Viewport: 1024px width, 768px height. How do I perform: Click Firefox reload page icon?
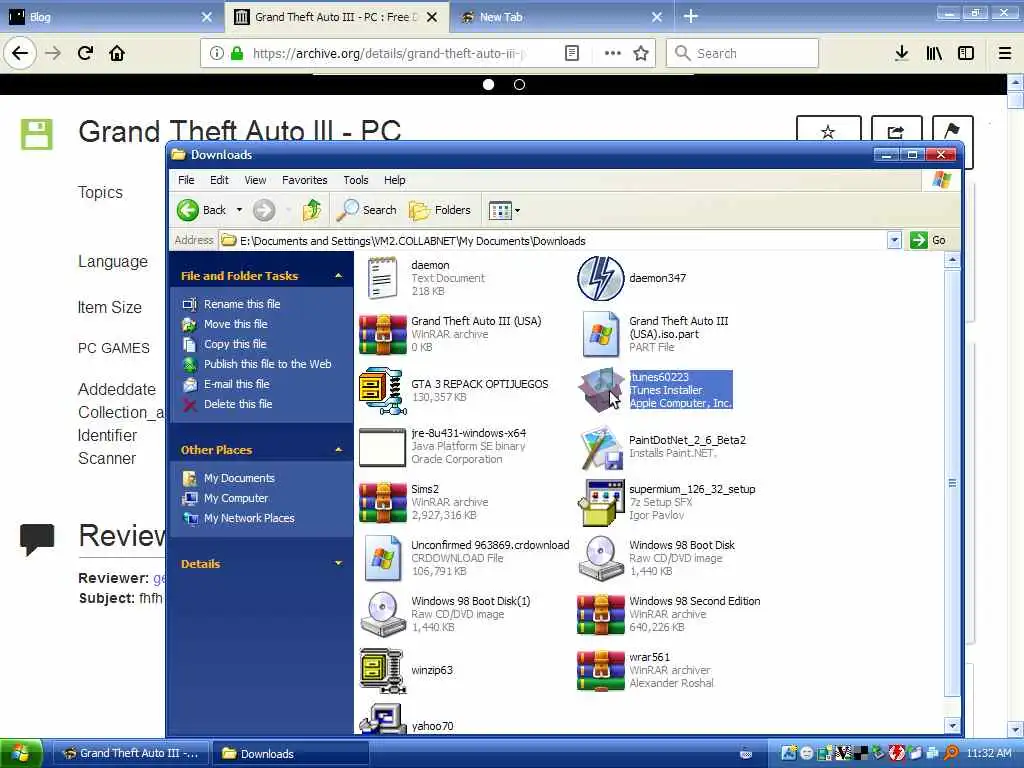[86, 53]
